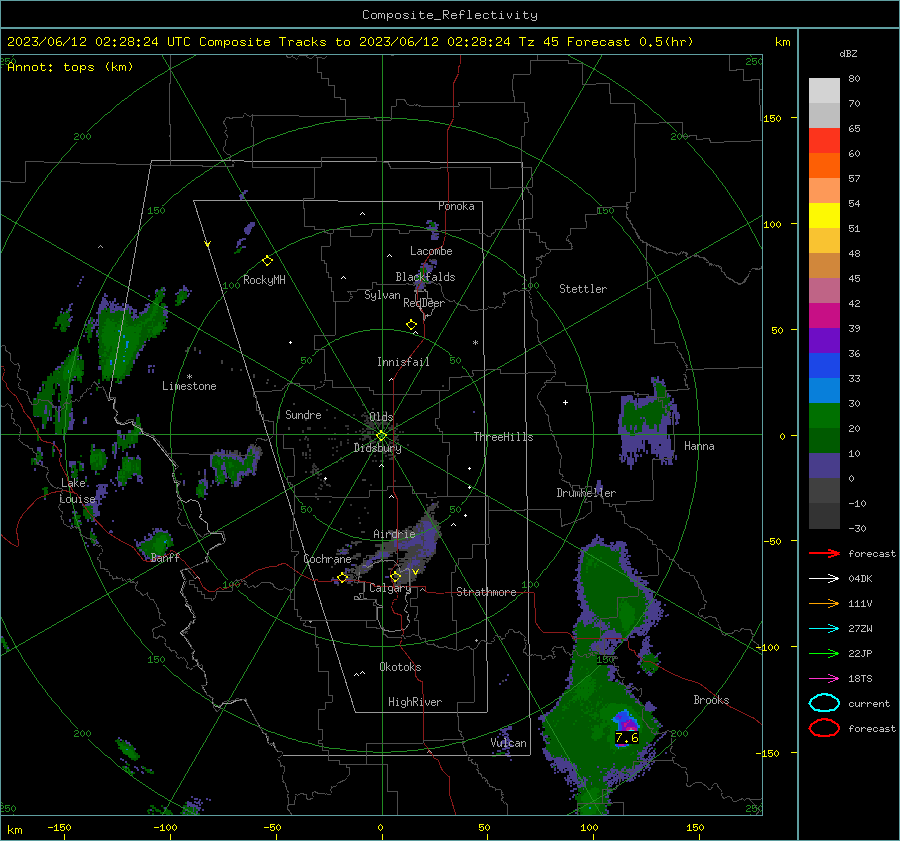Click the yellow diamond marker below Cochrane
This screenshot has height=841, width=900.
pos(343,578)
